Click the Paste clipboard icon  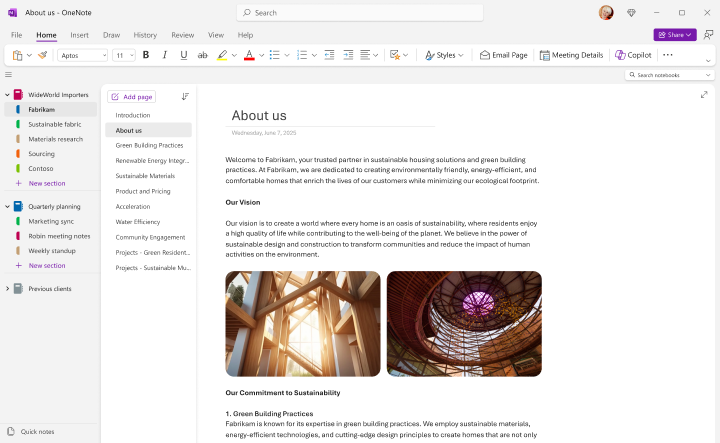(17, 55)
